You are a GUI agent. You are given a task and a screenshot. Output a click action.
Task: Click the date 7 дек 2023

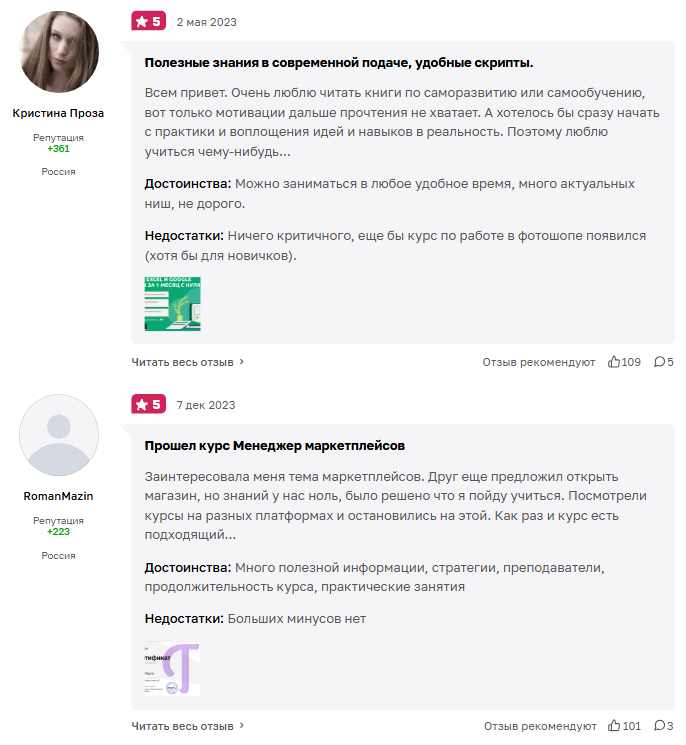point(206,405)
